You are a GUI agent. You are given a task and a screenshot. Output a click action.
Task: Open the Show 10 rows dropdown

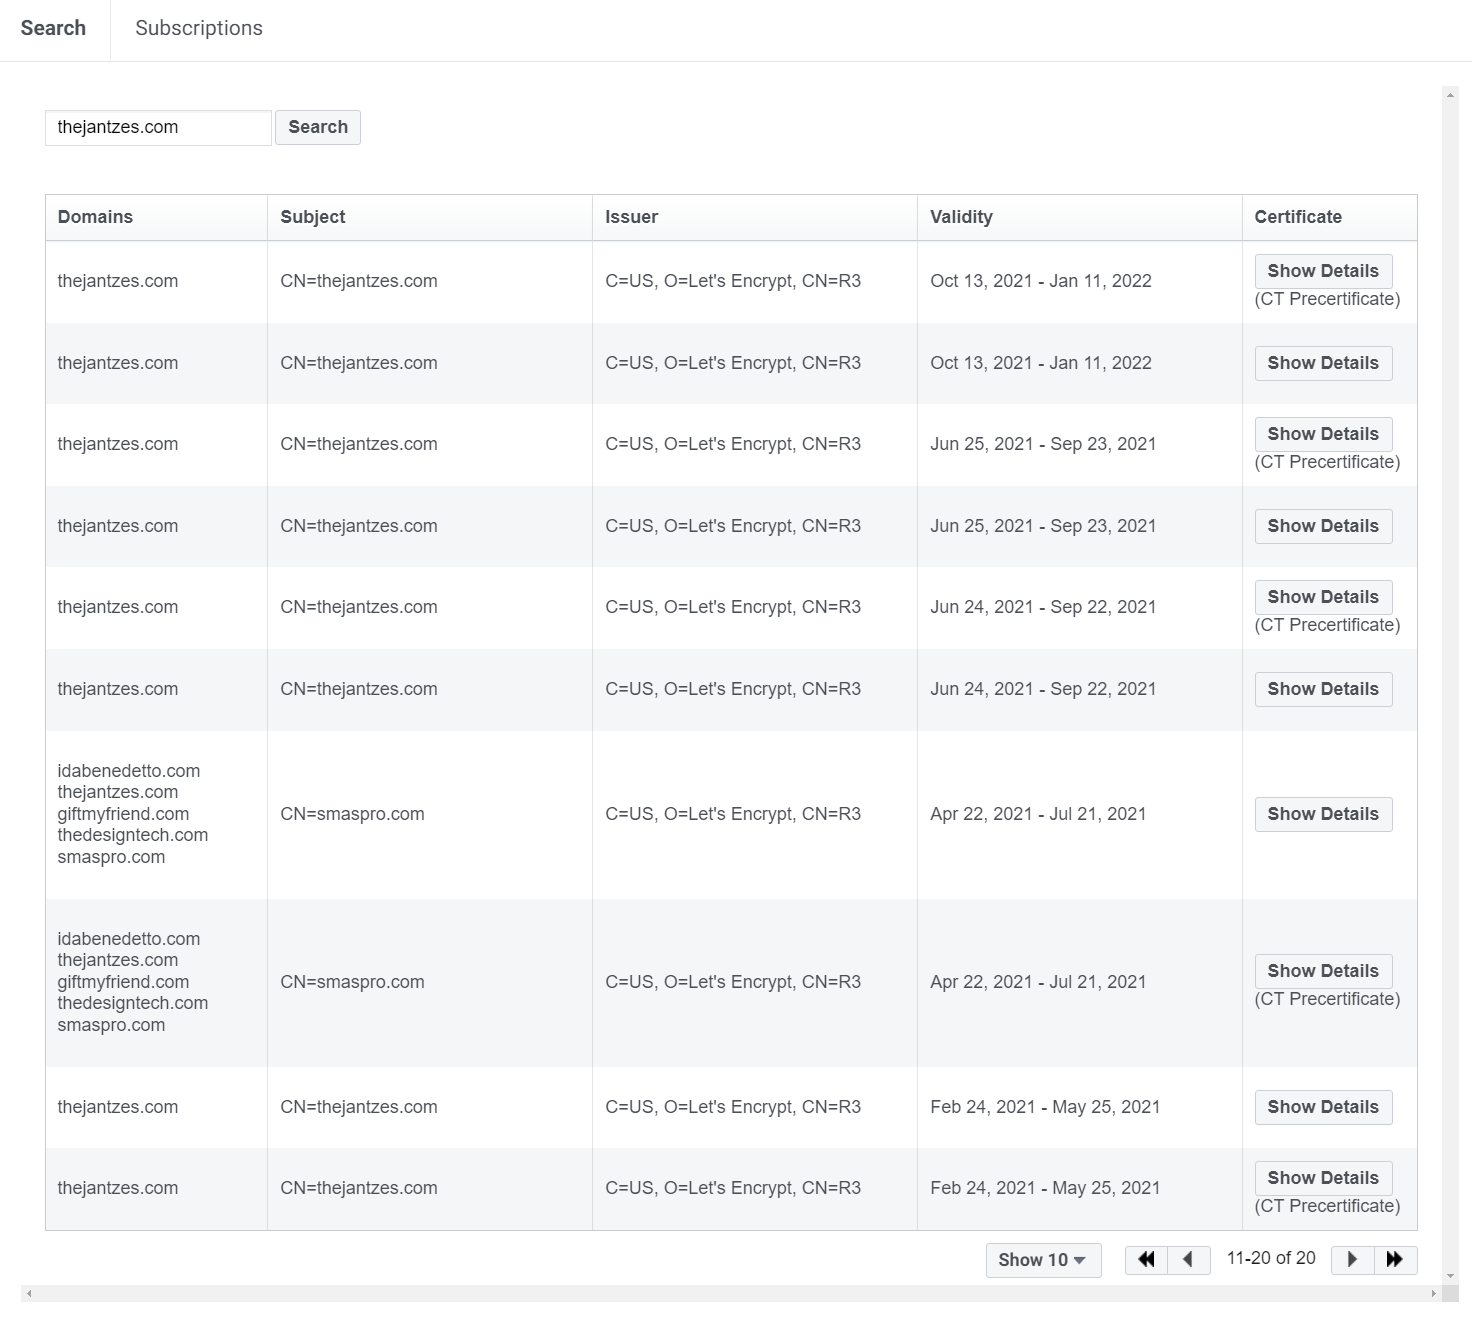pyautogui.click(x=1043, y=1260)
